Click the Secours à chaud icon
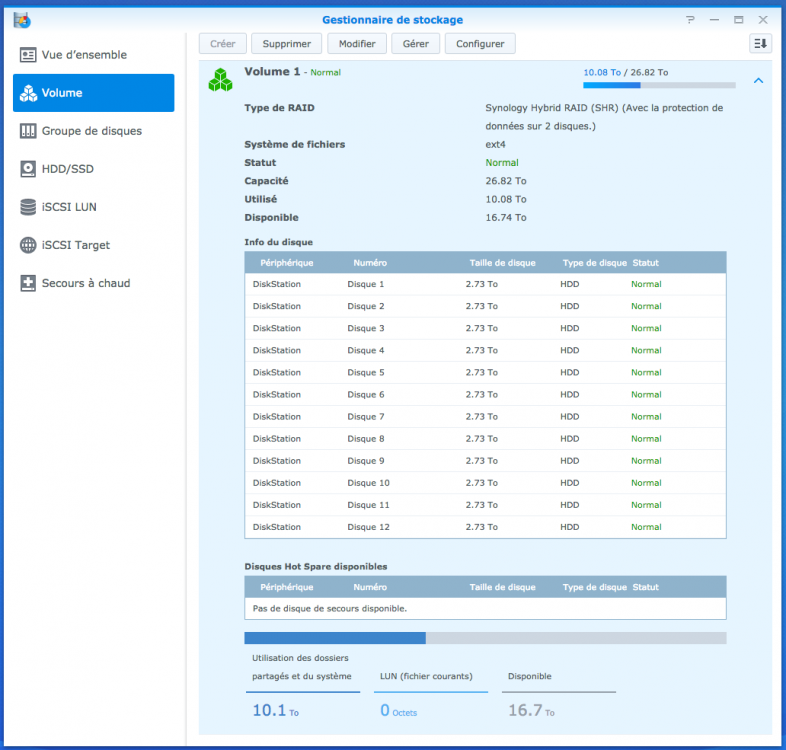This screenshot has height=750, width=786. pyautogui.click(x=28, y=283)
